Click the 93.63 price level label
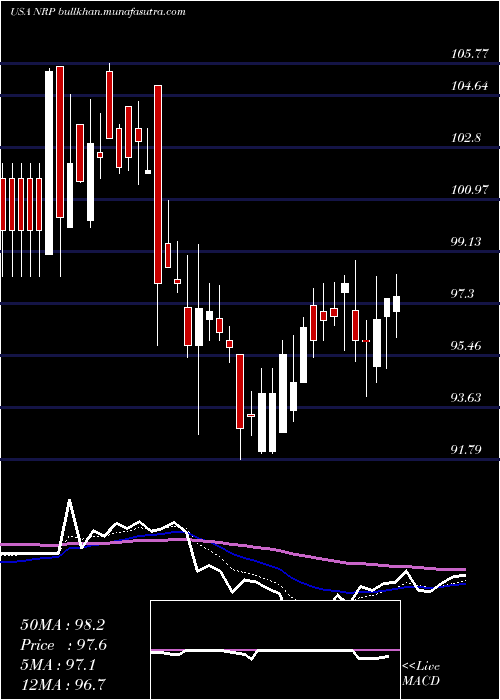Screen dimensions: 500x700 [x=466, y=397]
